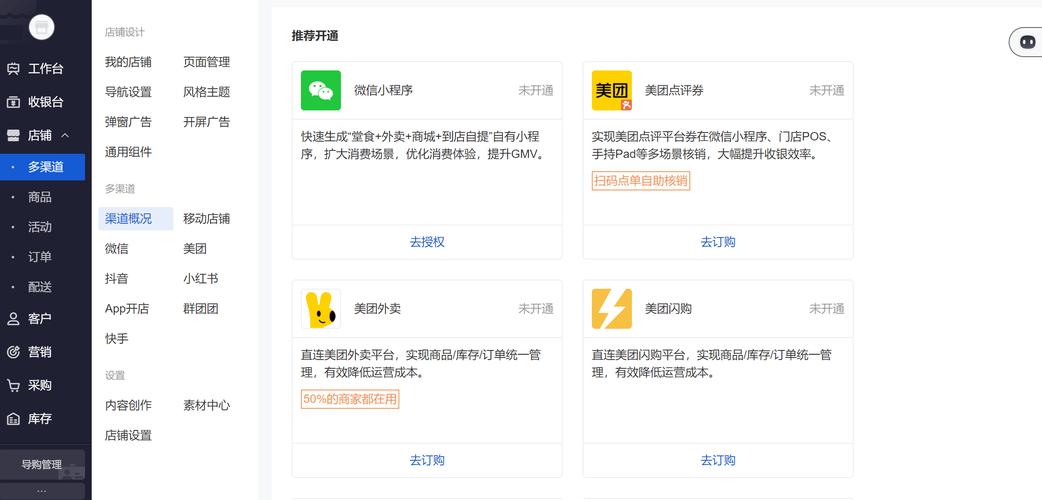Click the 美团闪购 lightning logo

tap(612, 309)
